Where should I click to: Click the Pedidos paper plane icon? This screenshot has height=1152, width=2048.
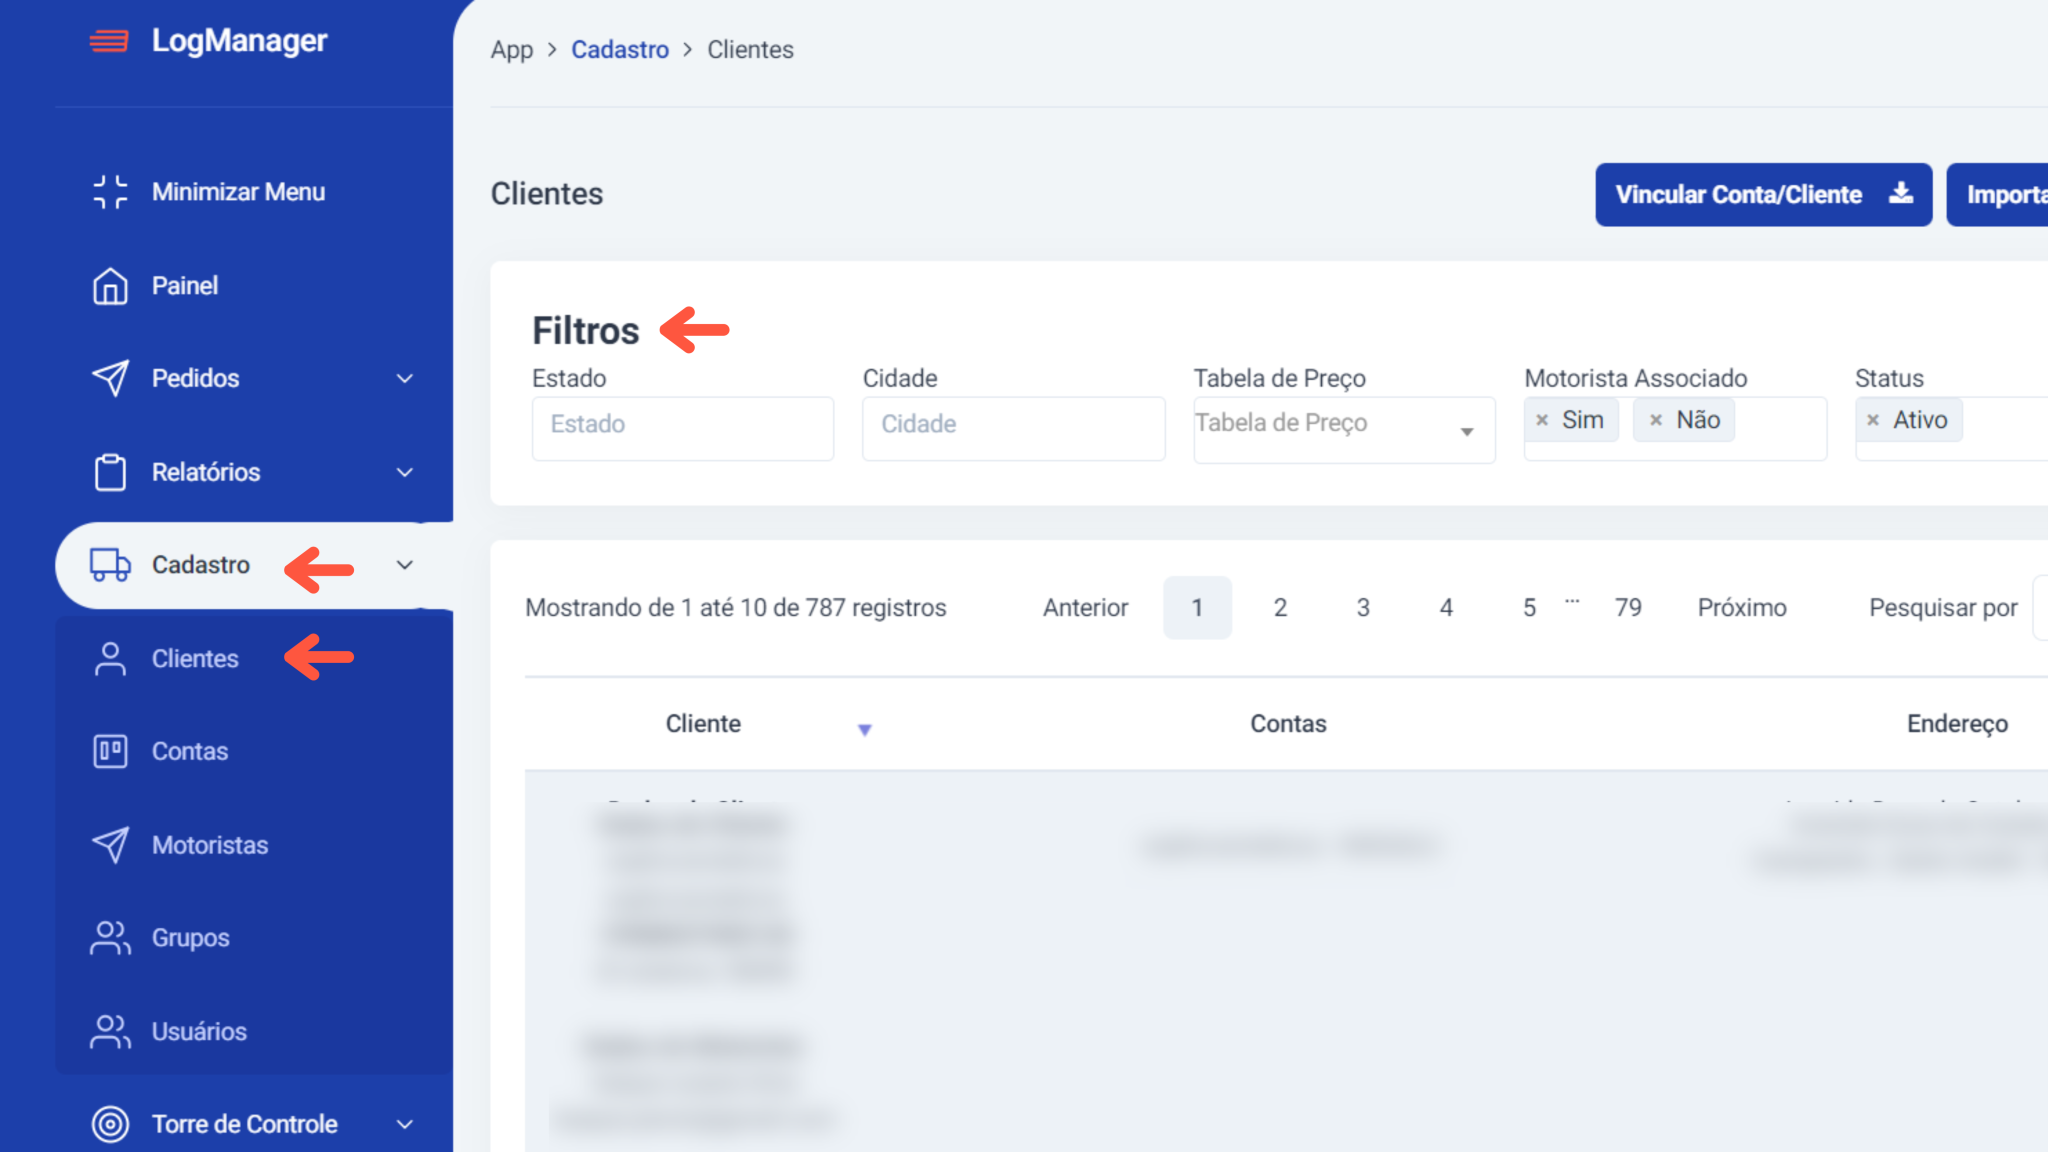point(110,378)
